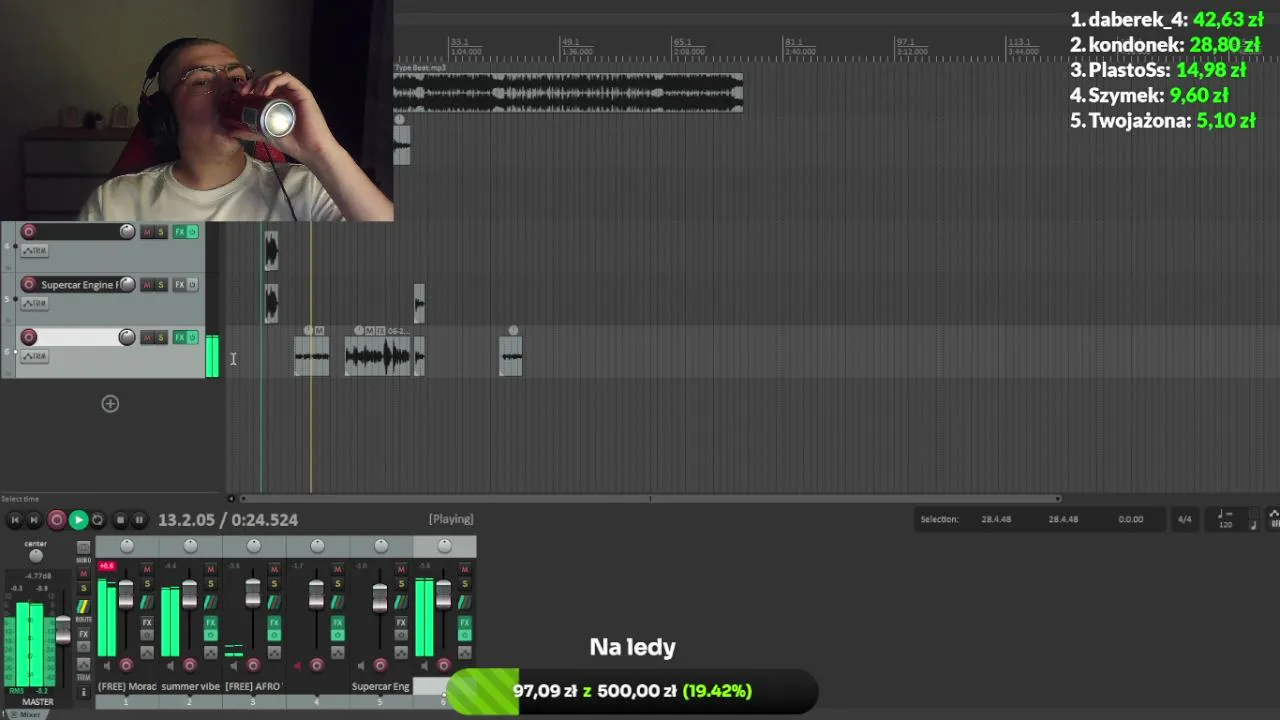Open TRIM envelope button on Supercar Engine track
1280x720 pixels.
pyautogui.click(x=35, y=303)
